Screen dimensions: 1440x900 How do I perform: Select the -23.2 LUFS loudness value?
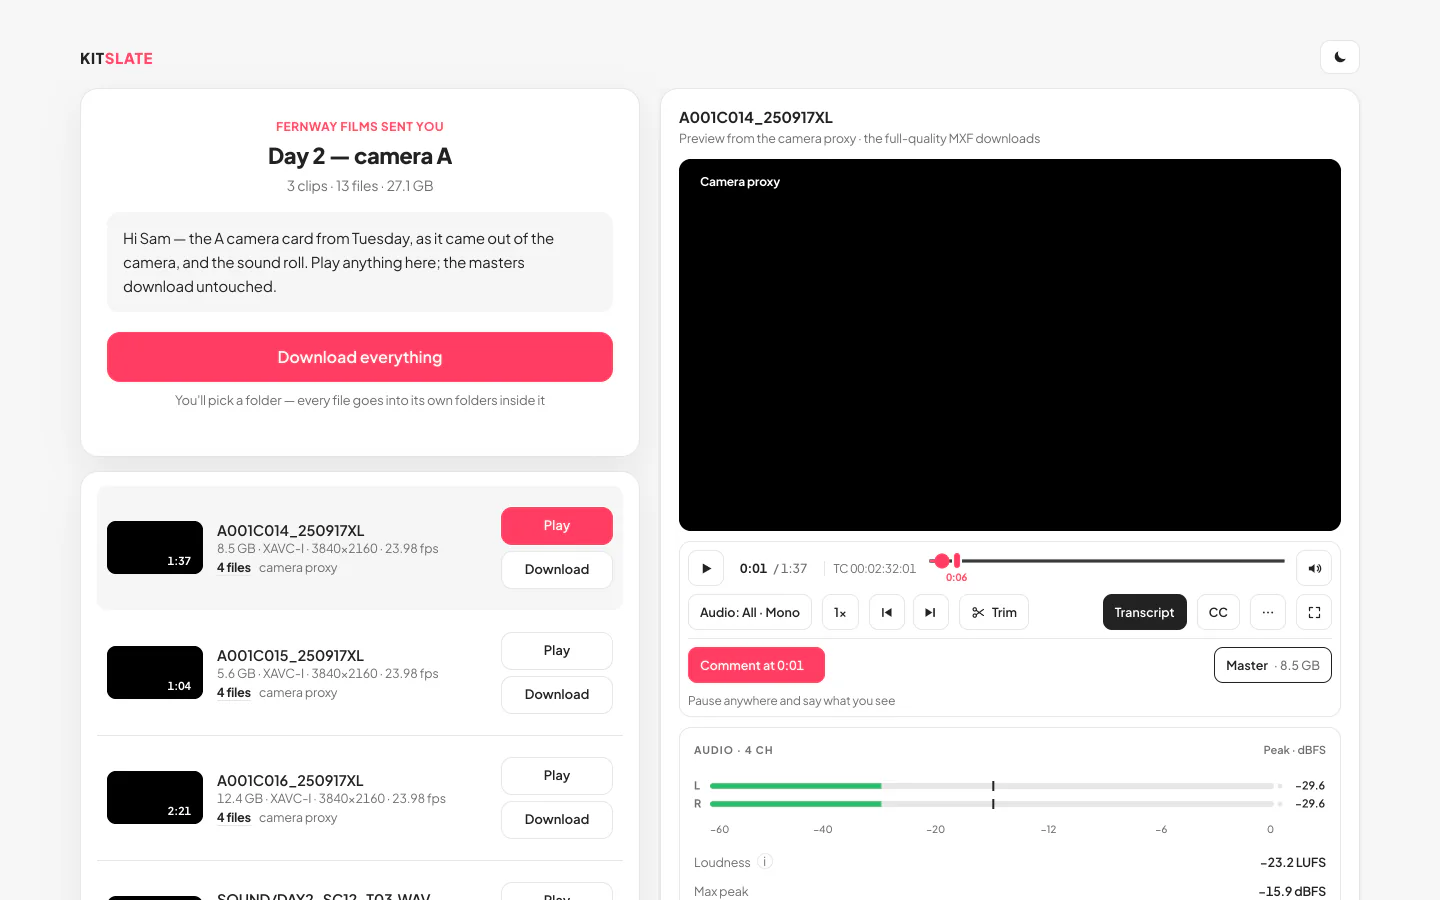1293,863
